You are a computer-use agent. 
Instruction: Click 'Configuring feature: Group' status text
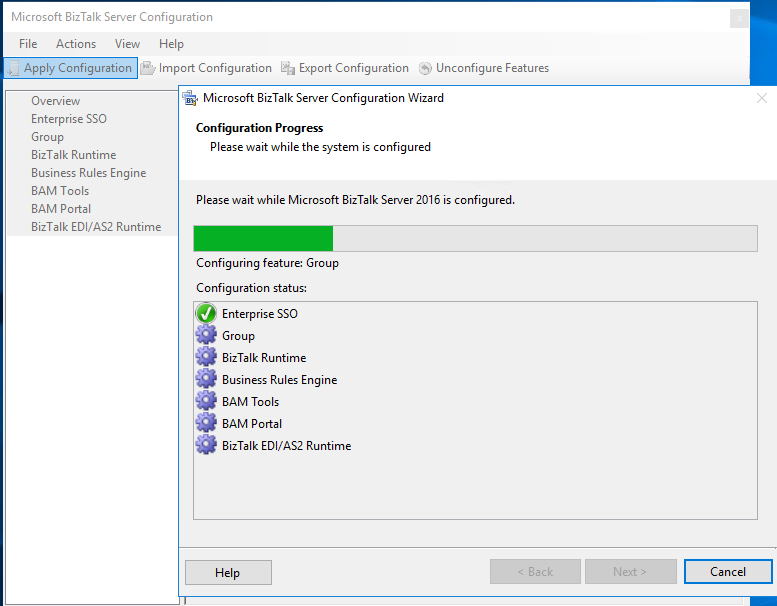tap(268, 263)
